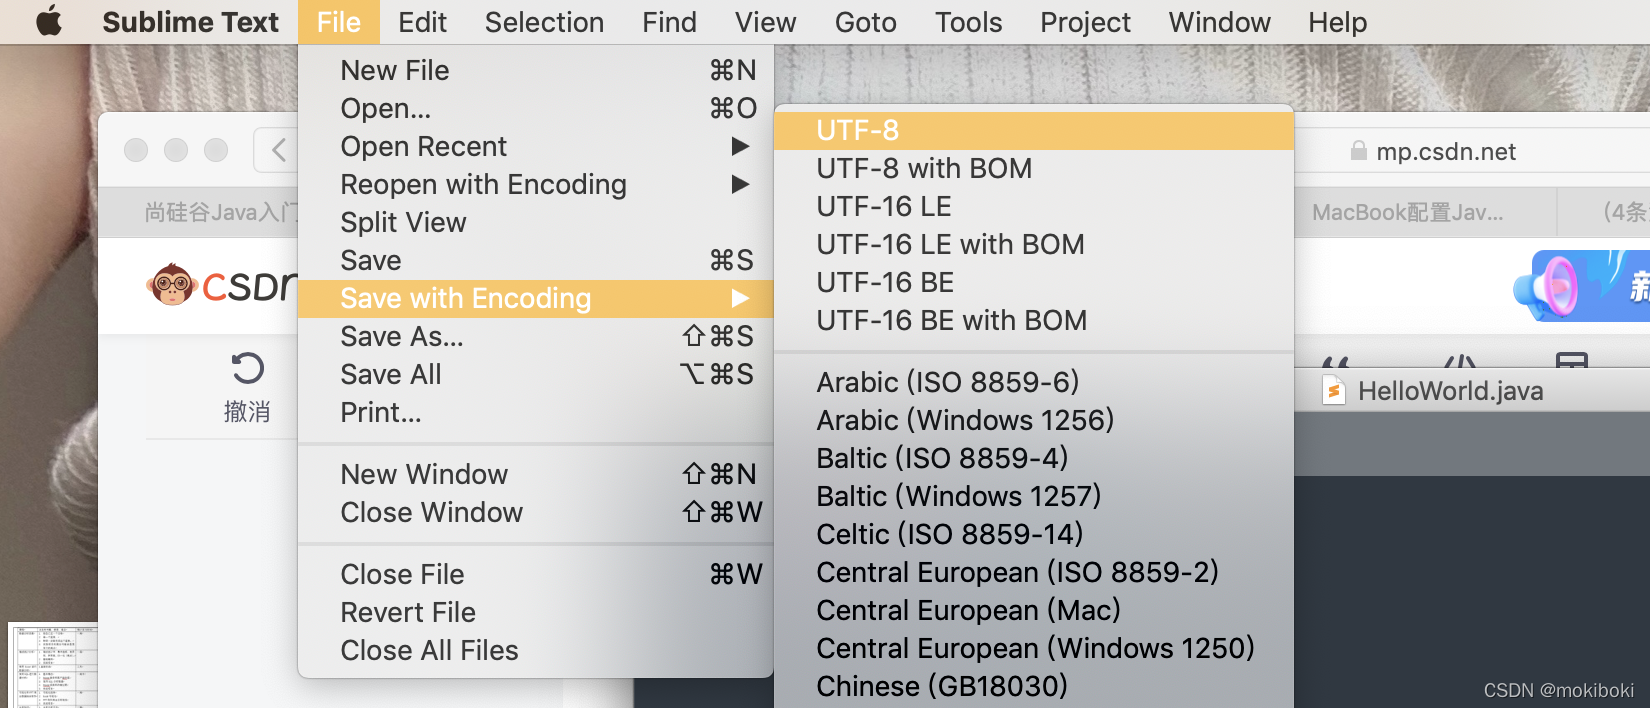The height and width of the screenshot is (708, 1650).
Task: Select UTF-16 BE with BOM encoding
Action: [x=1034, y=320]
